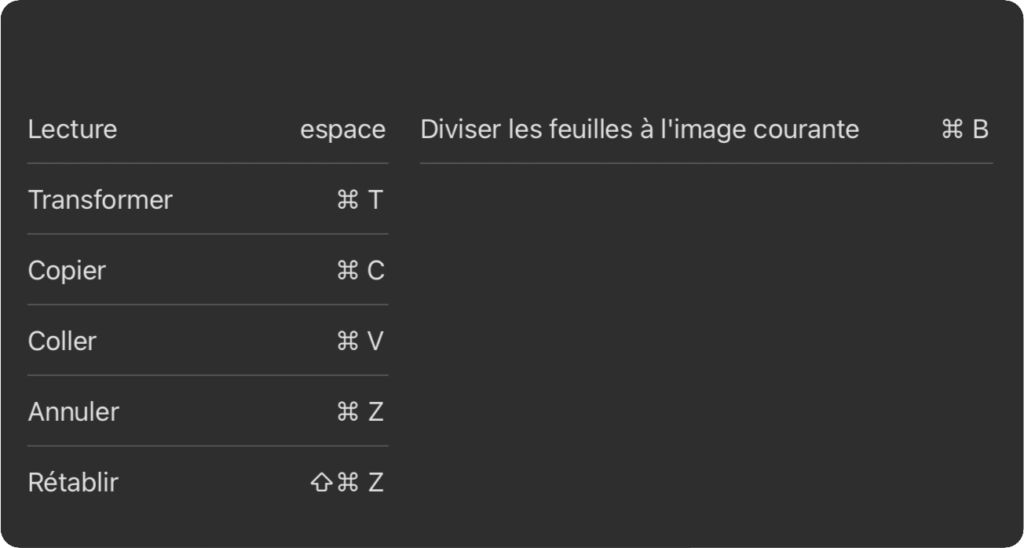
Task: Select the Lecture shortcut entry
Action: (x=208, y=129)
